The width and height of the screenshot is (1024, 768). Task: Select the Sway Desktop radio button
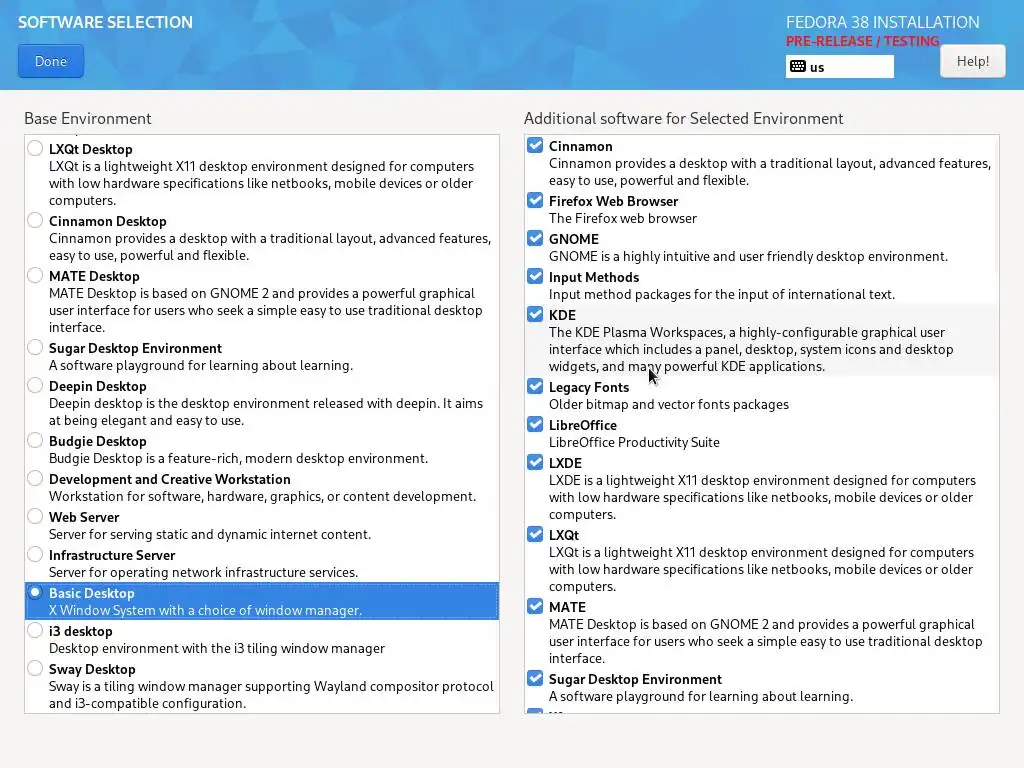click(x=35, y=668)
